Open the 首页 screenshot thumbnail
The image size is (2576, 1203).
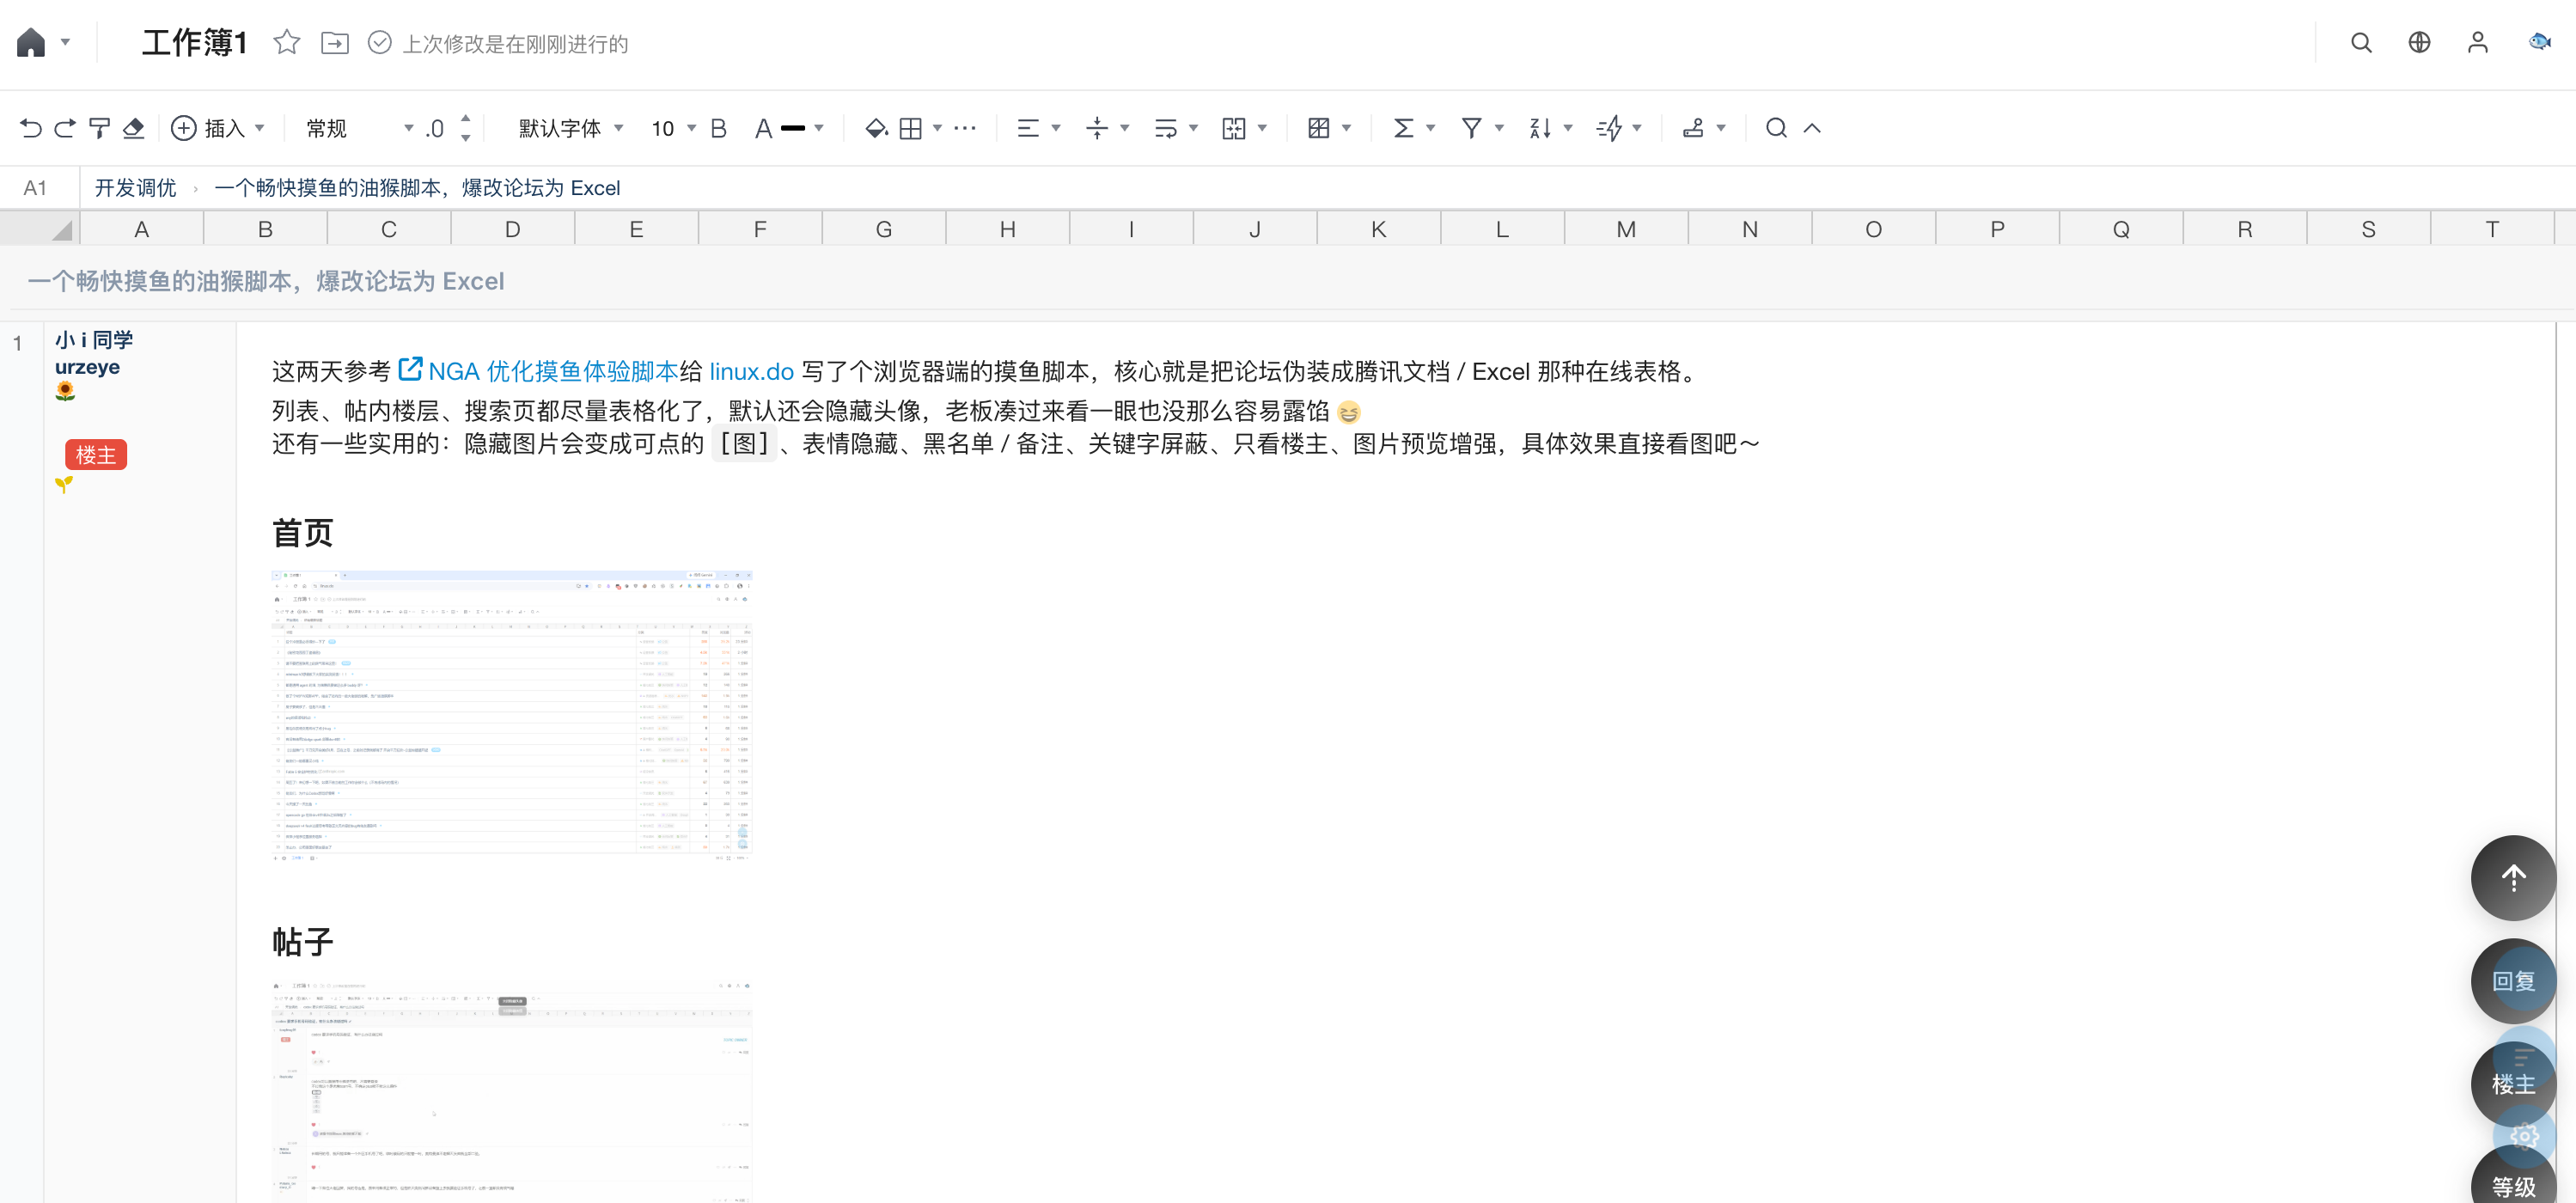(512, 716)
